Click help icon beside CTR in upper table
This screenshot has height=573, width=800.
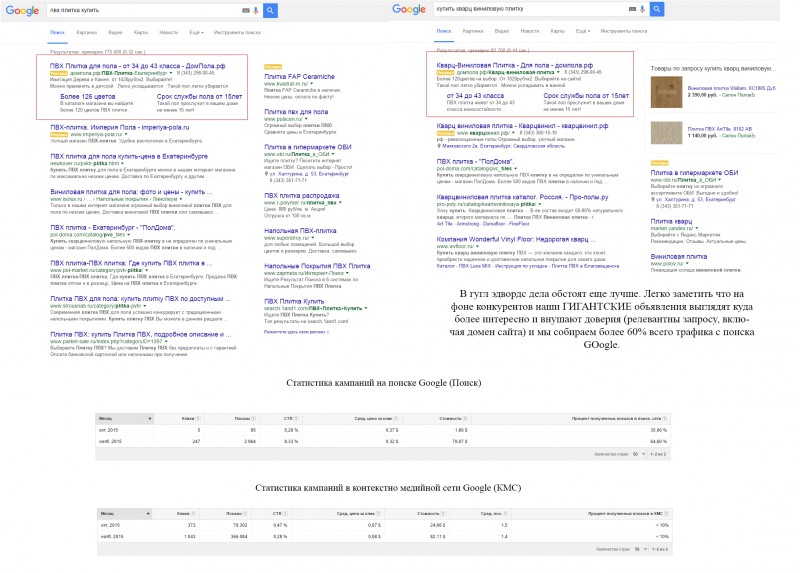click(296, 418)
